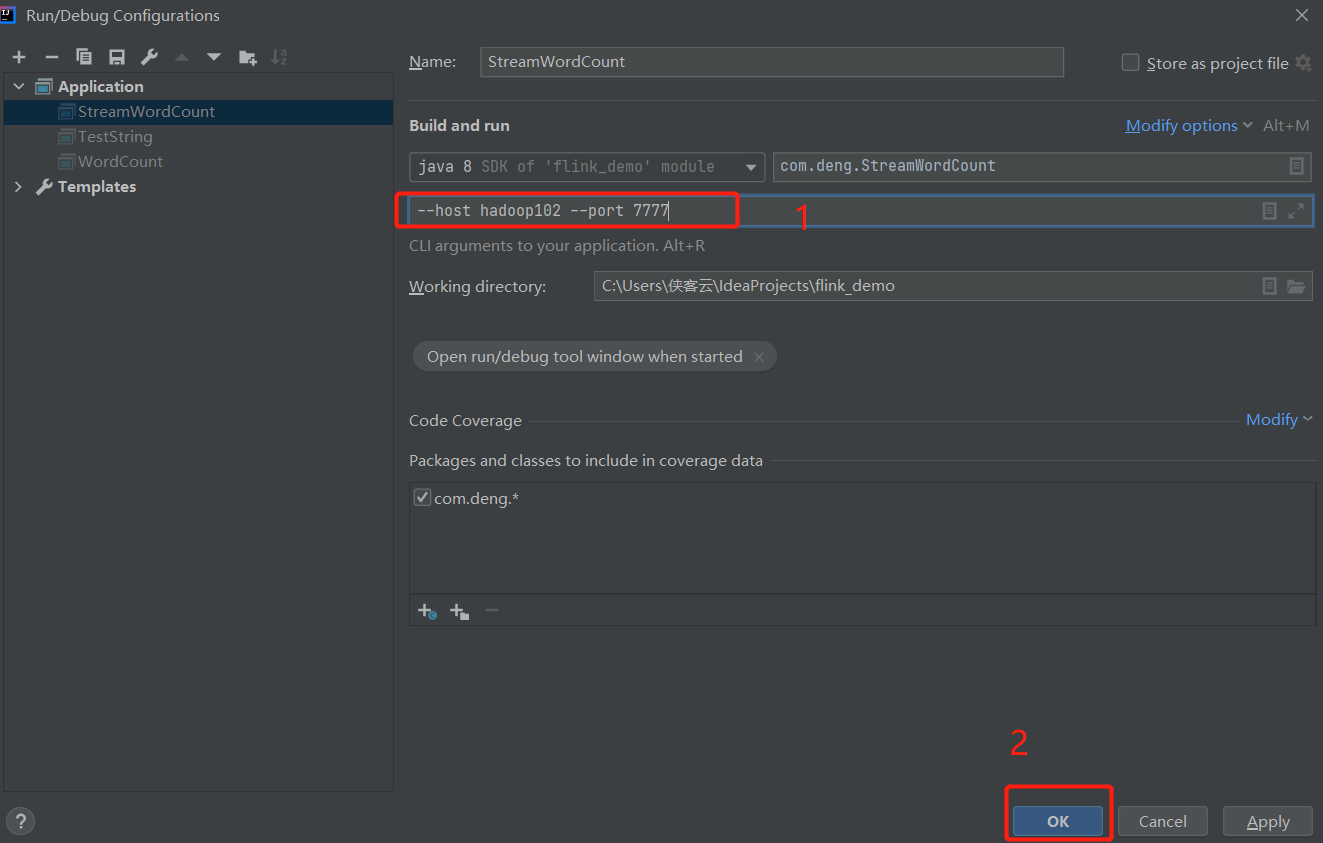Image resolution: width=1323 pixels, height=843 pixels.
Task: Insert macros icon in Working directory field
Action: (x=1269, y=286)
